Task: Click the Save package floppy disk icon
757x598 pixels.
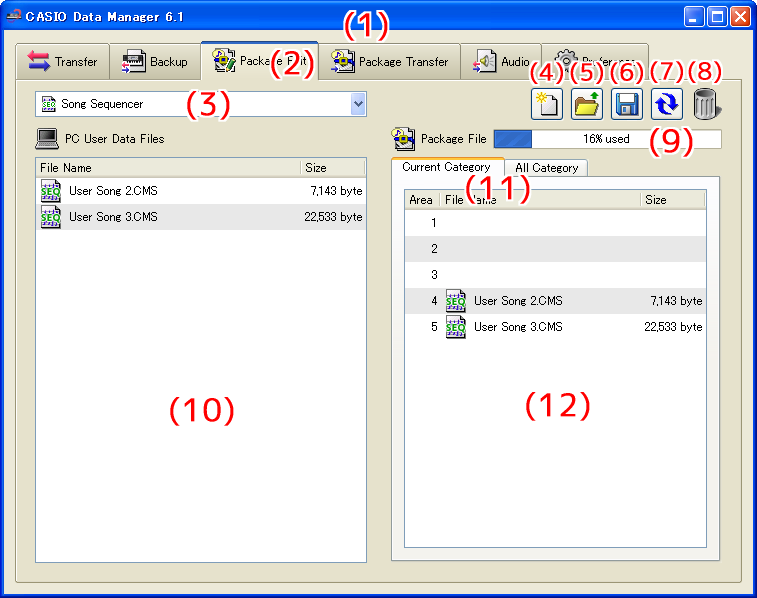Action: (x=627, y=104)
